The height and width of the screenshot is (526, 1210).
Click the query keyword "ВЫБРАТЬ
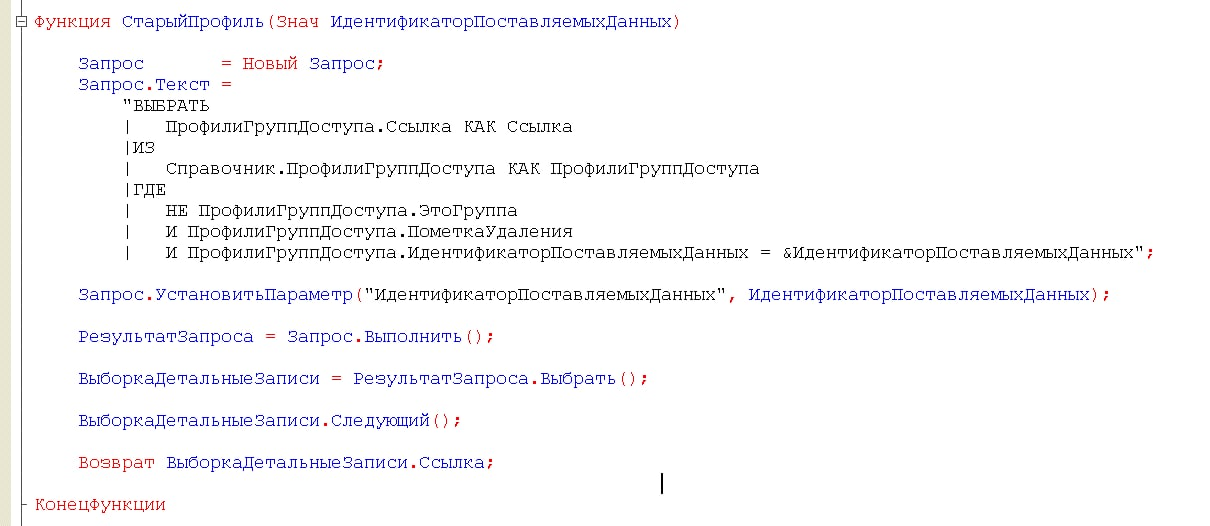point(165,105)
